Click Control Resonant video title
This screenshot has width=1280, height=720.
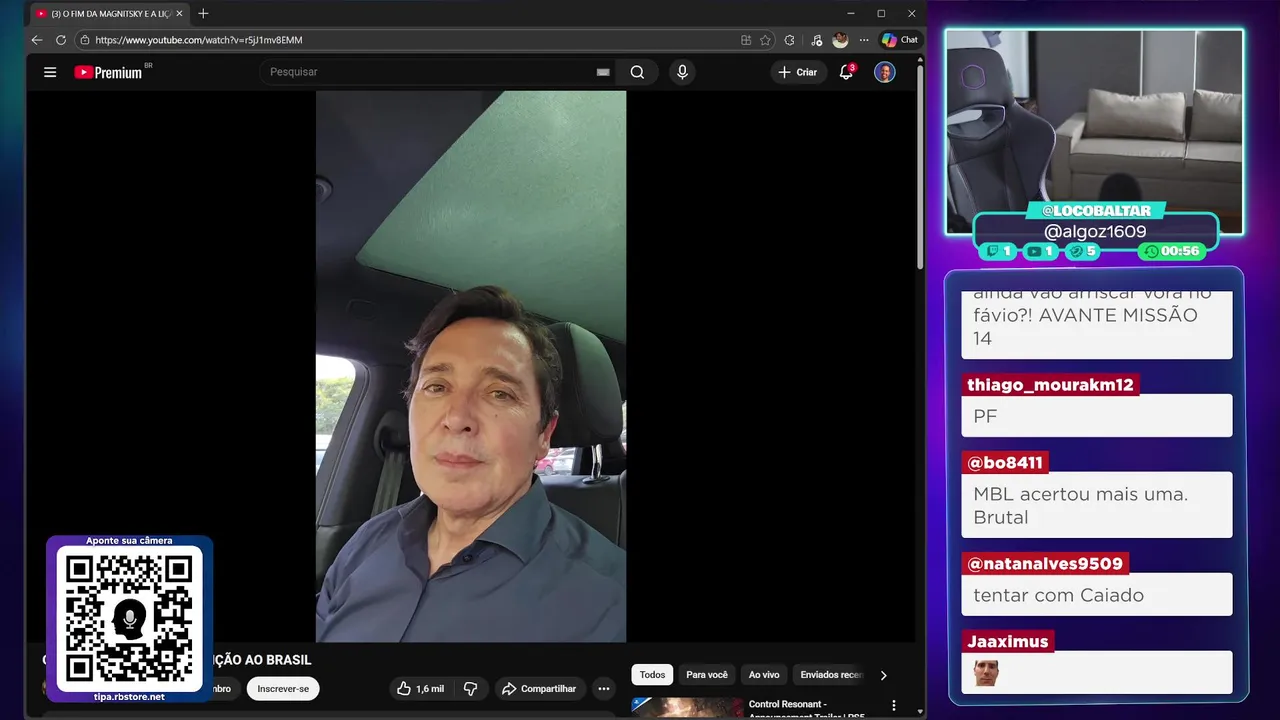pyautogui.click(x=807, y=709)
